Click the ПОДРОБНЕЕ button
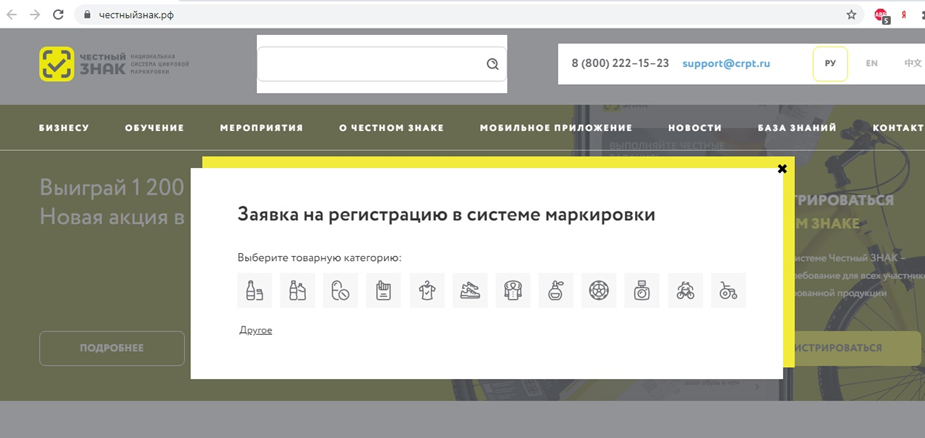The height and width of the screenshot is (438, 925). coord(111,348)
